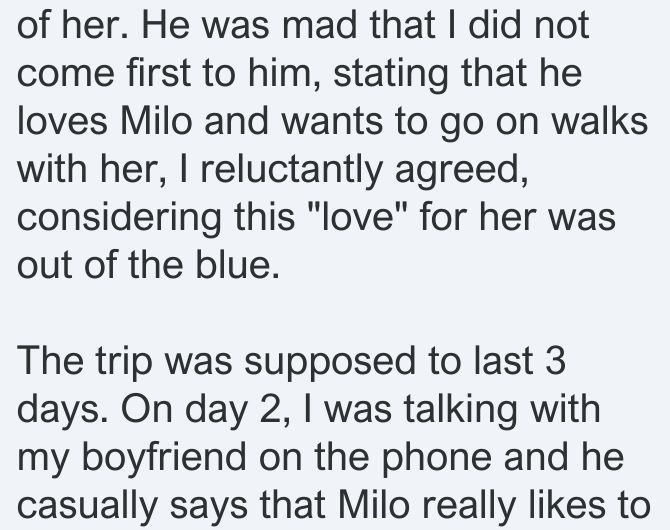Click the word "considering"
Viewport: 670px width, 530px height.
tap(119, 218)
